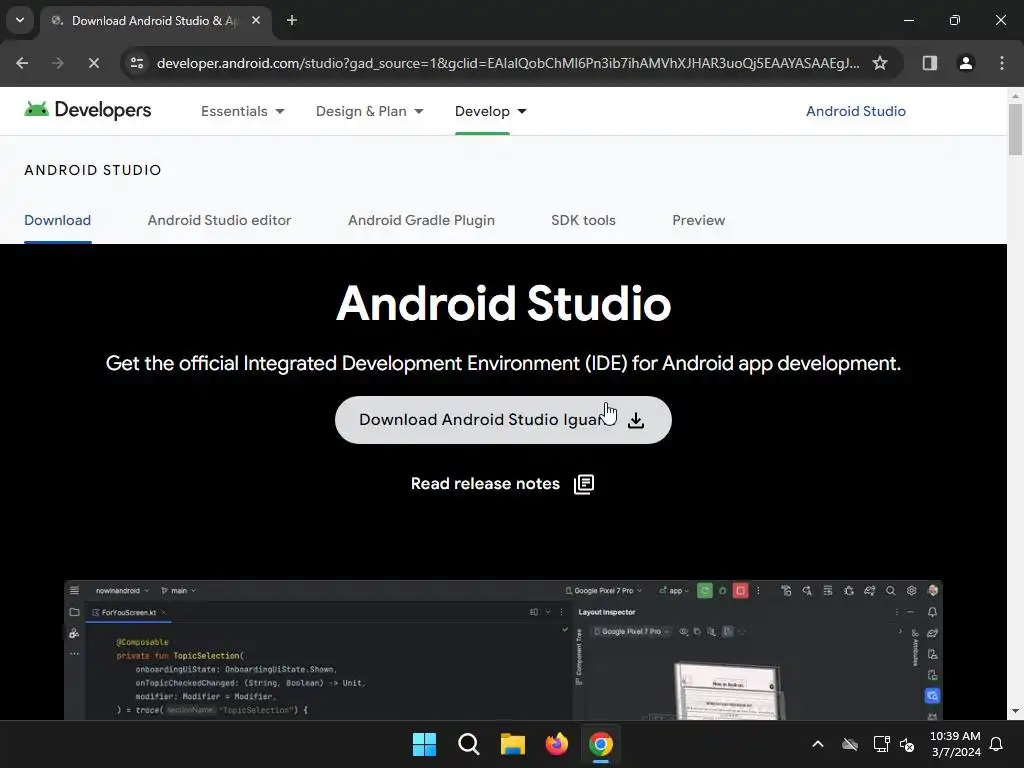1024x768 pixels.
Task: Open Windows taskbar search
Action: tap(469, 744)
